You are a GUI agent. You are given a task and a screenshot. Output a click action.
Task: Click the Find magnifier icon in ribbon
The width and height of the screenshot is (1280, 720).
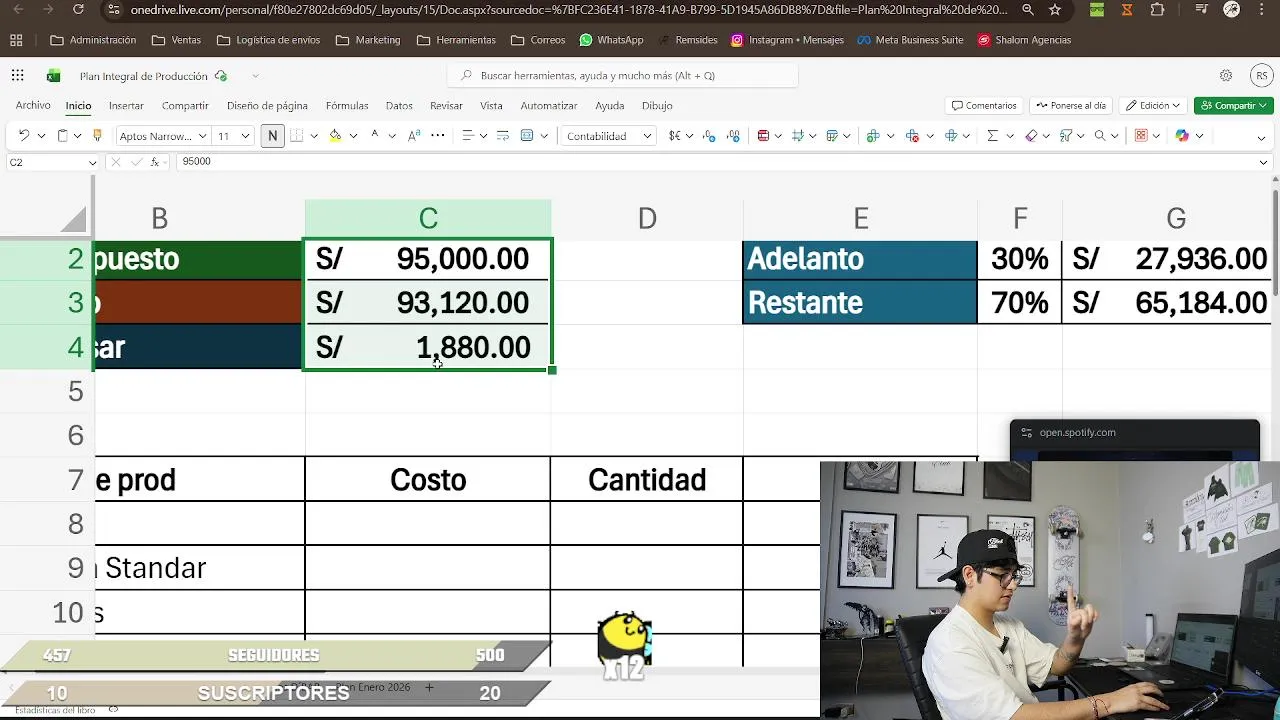pos(1100,136)
